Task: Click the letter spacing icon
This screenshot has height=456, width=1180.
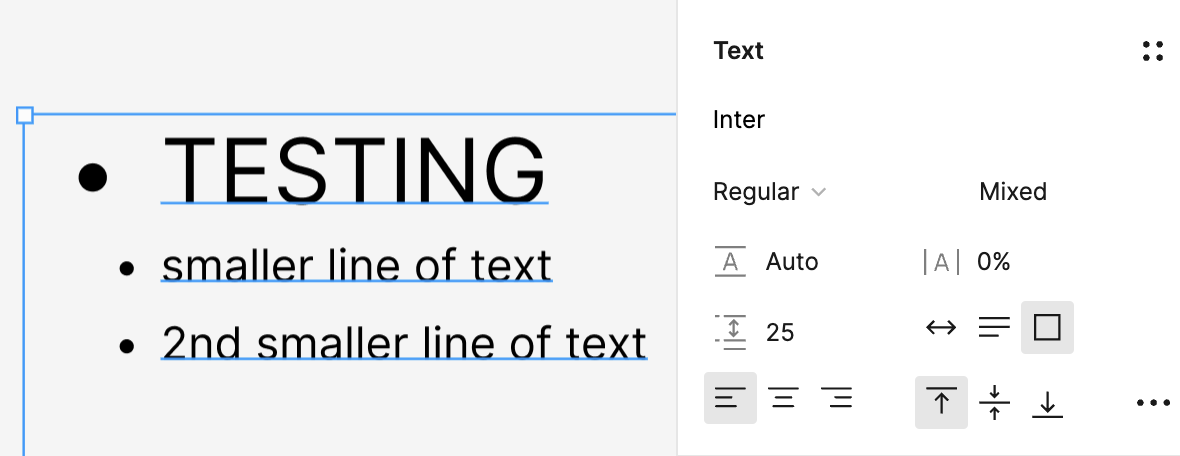Action: (x=941, y=262)
